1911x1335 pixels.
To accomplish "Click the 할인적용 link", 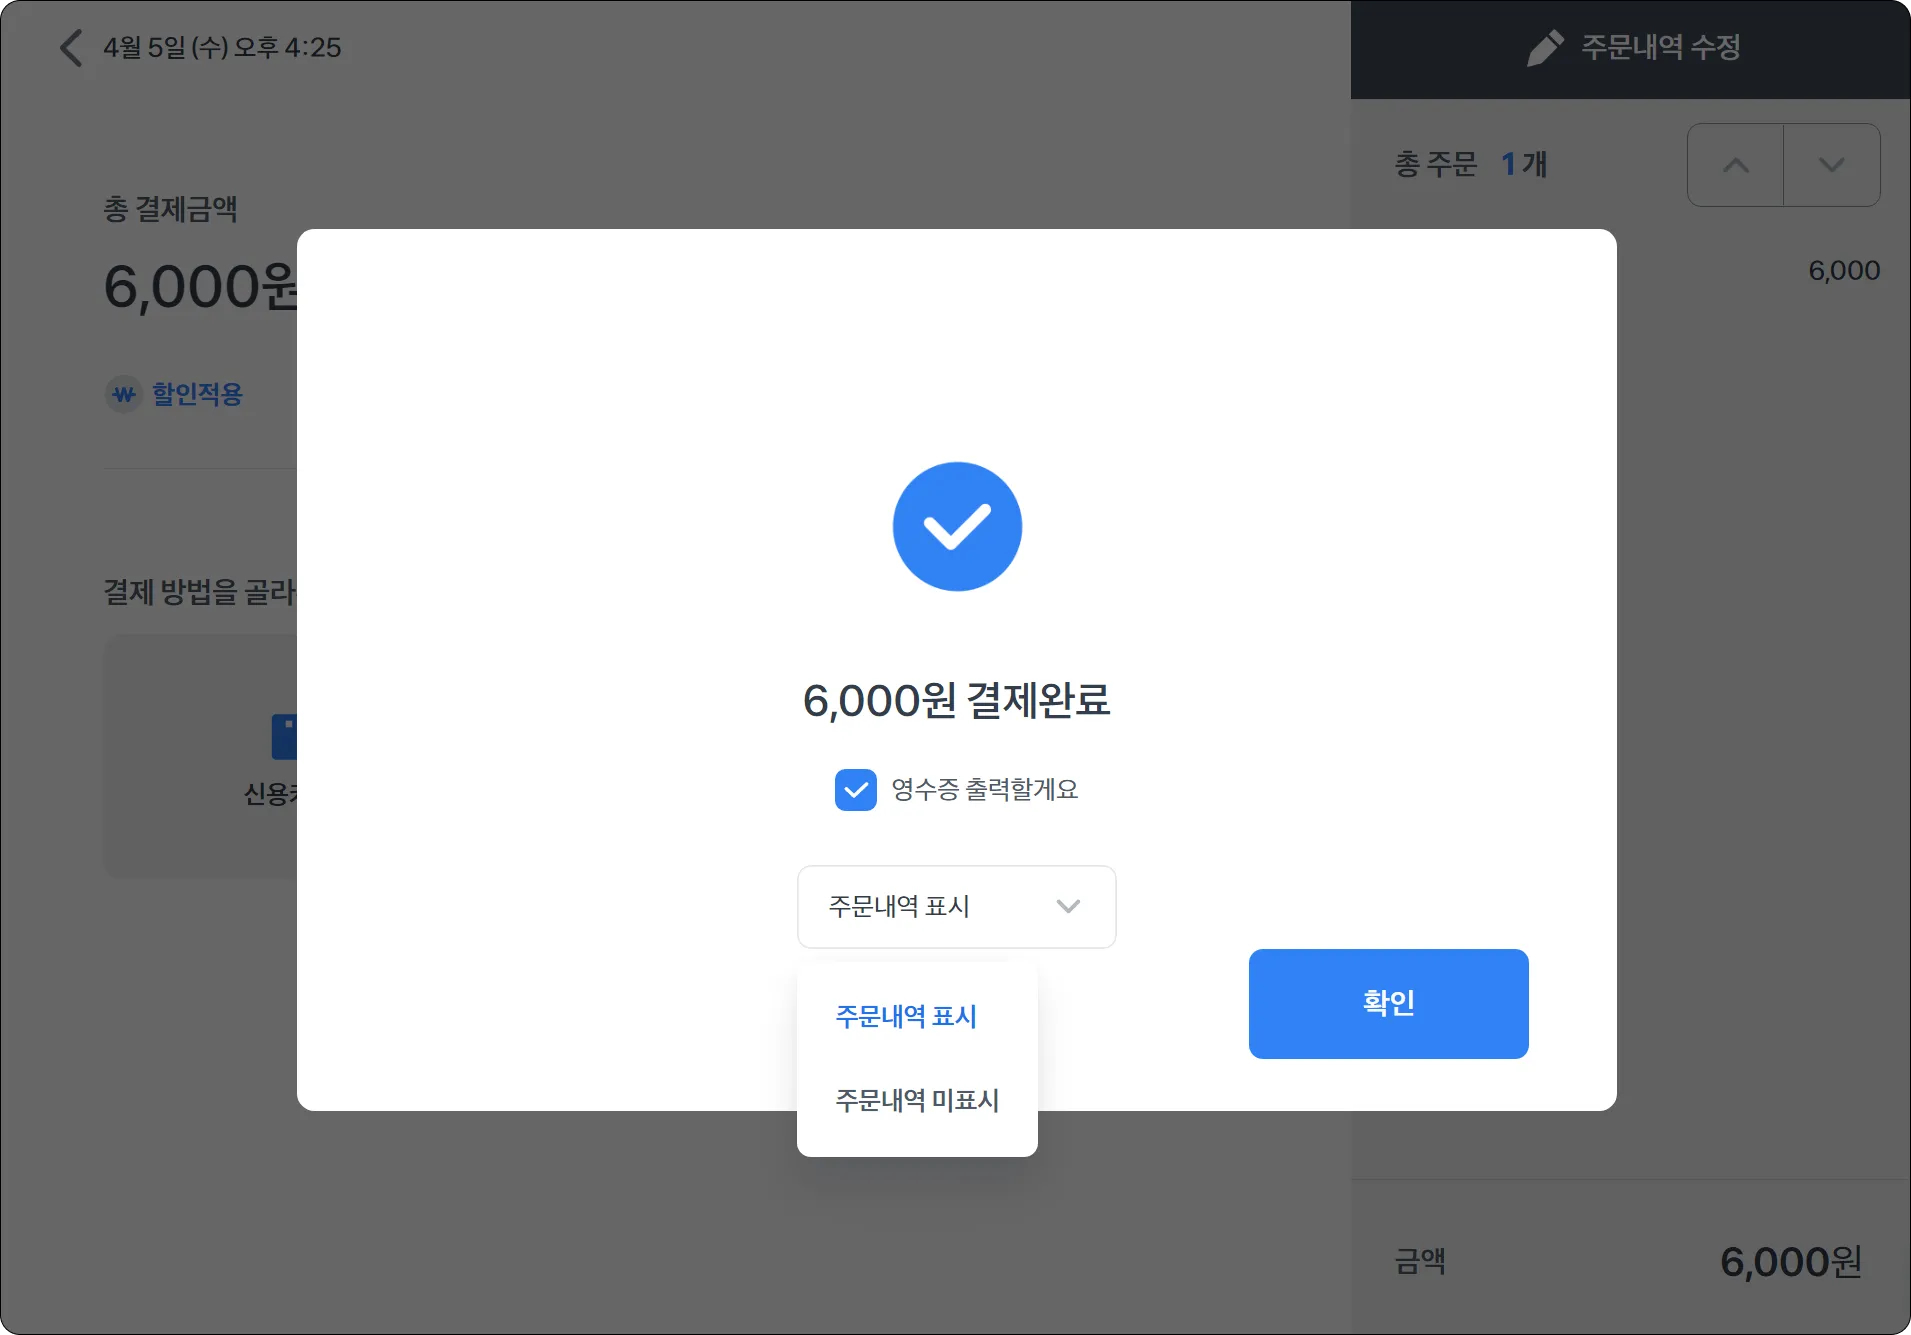I will tap(197, 394).
